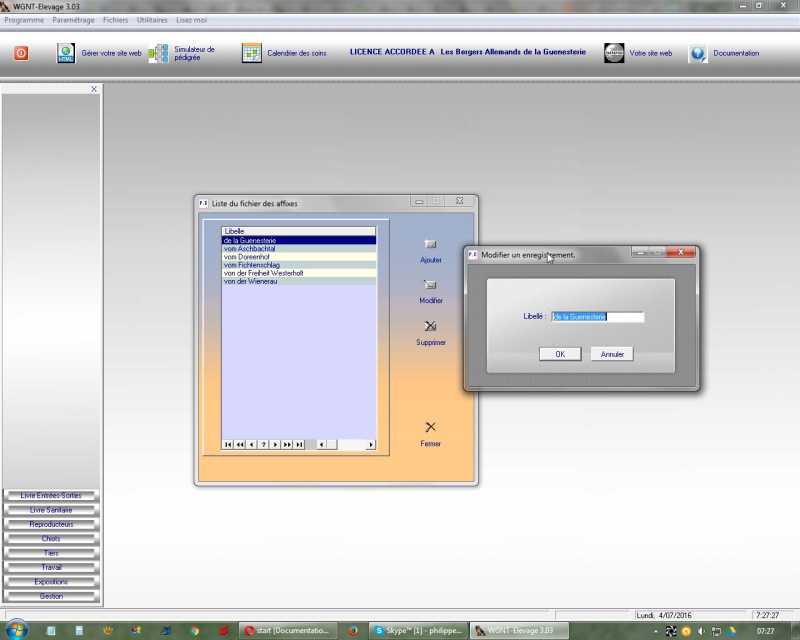Open the Paramétrage menu

pyautogui.click(x=73, y=20)
